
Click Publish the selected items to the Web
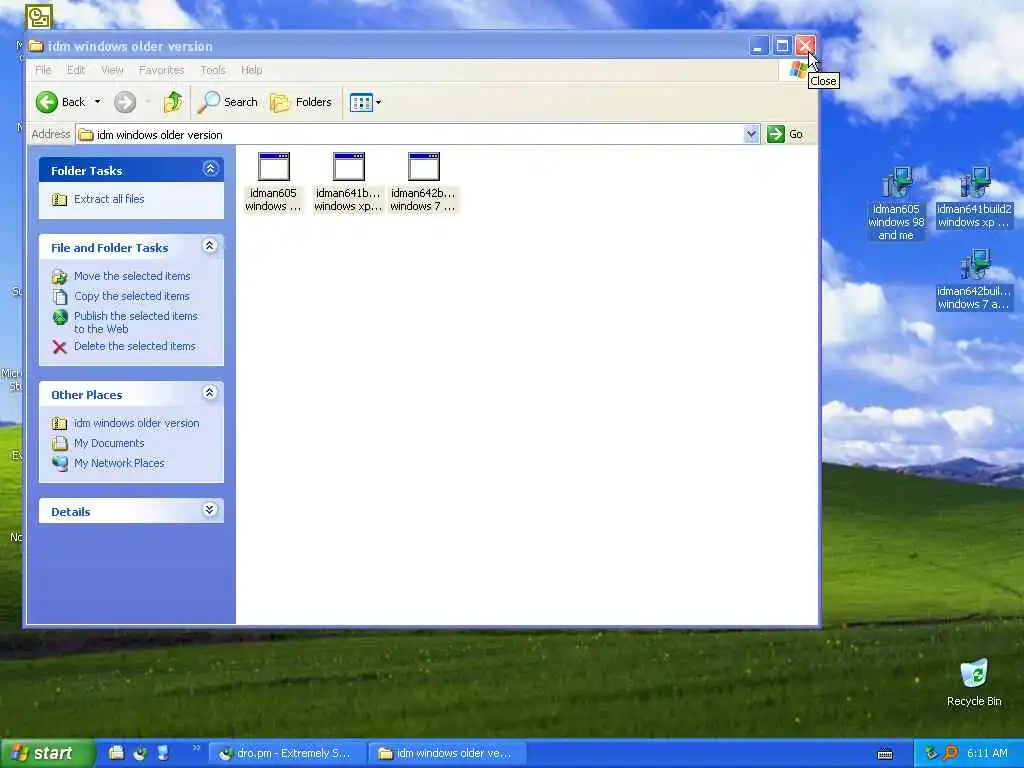click(x=136, y=323)
